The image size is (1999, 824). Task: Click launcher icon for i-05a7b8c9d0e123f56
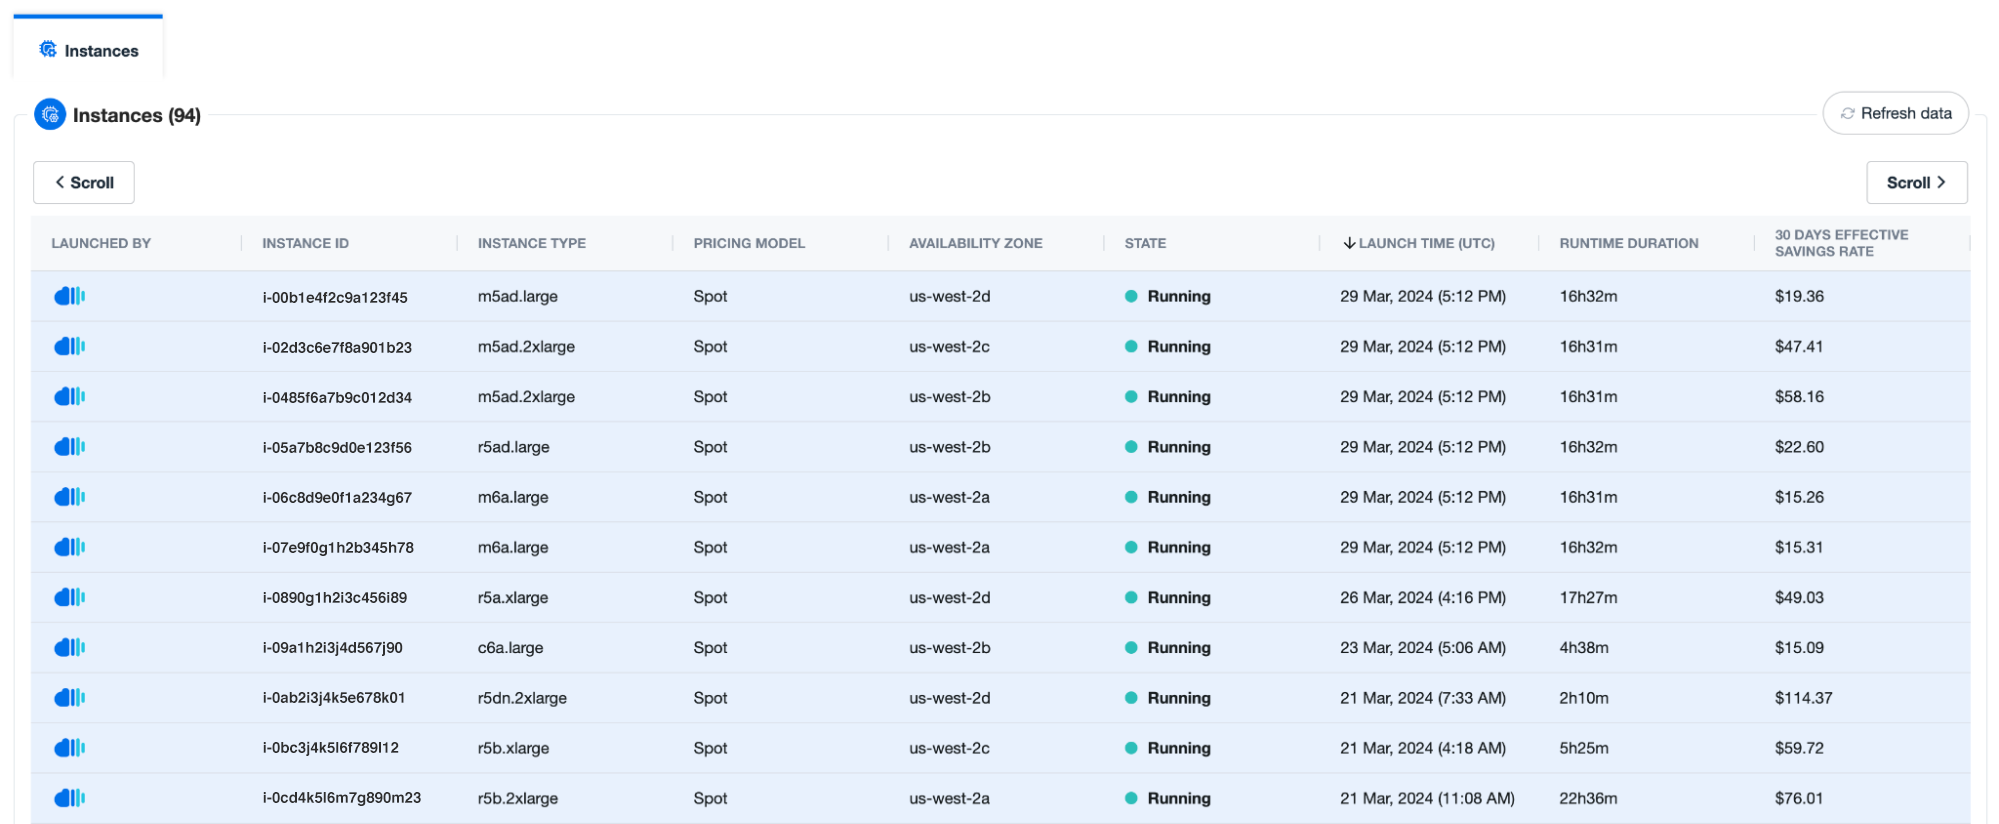point(69,446)
